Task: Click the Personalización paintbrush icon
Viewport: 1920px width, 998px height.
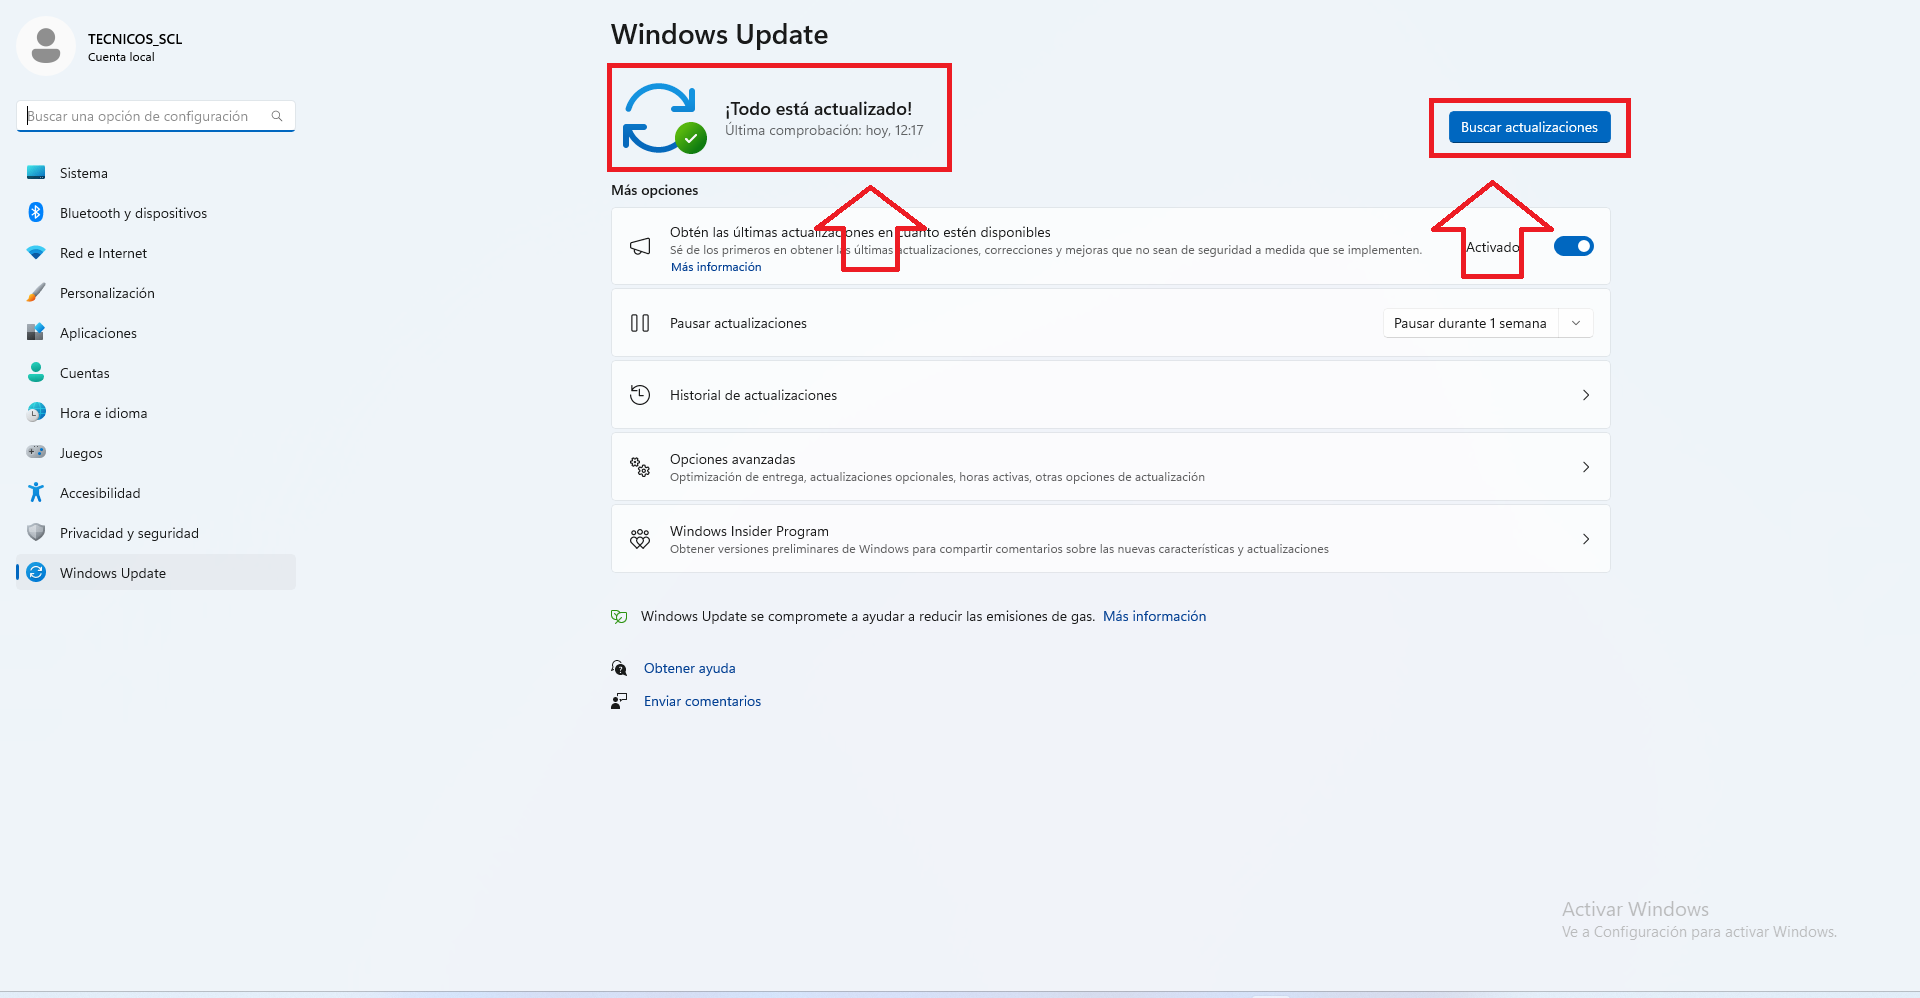Action: tap(36, 293)
